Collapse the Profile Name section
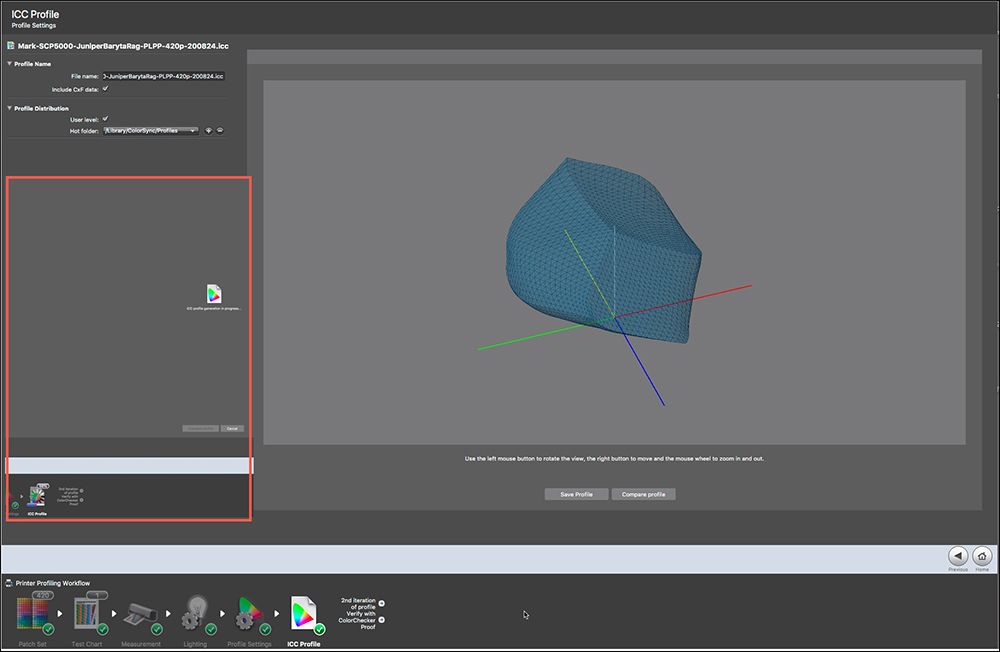 [10, 64]
